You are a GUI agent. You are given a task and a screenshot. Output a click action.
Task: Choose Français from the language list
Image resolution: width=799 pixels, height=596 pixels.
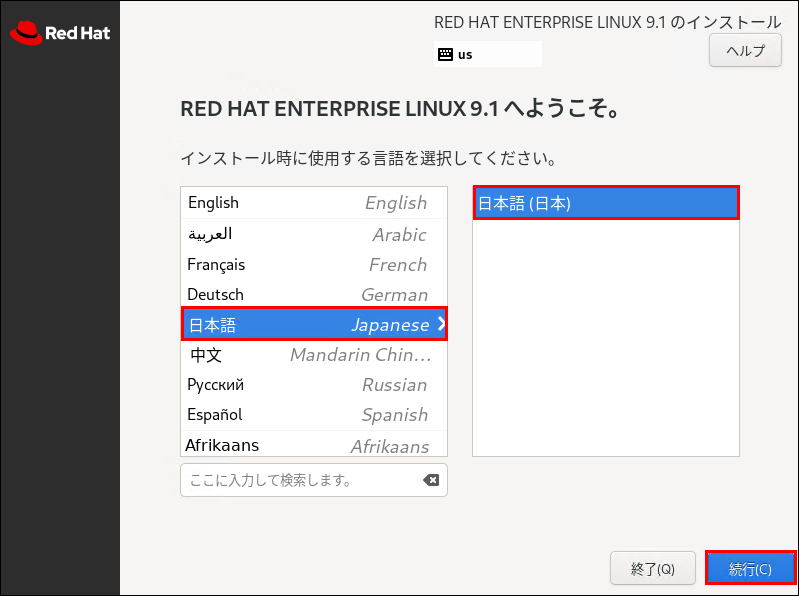(x=314, y=264)
